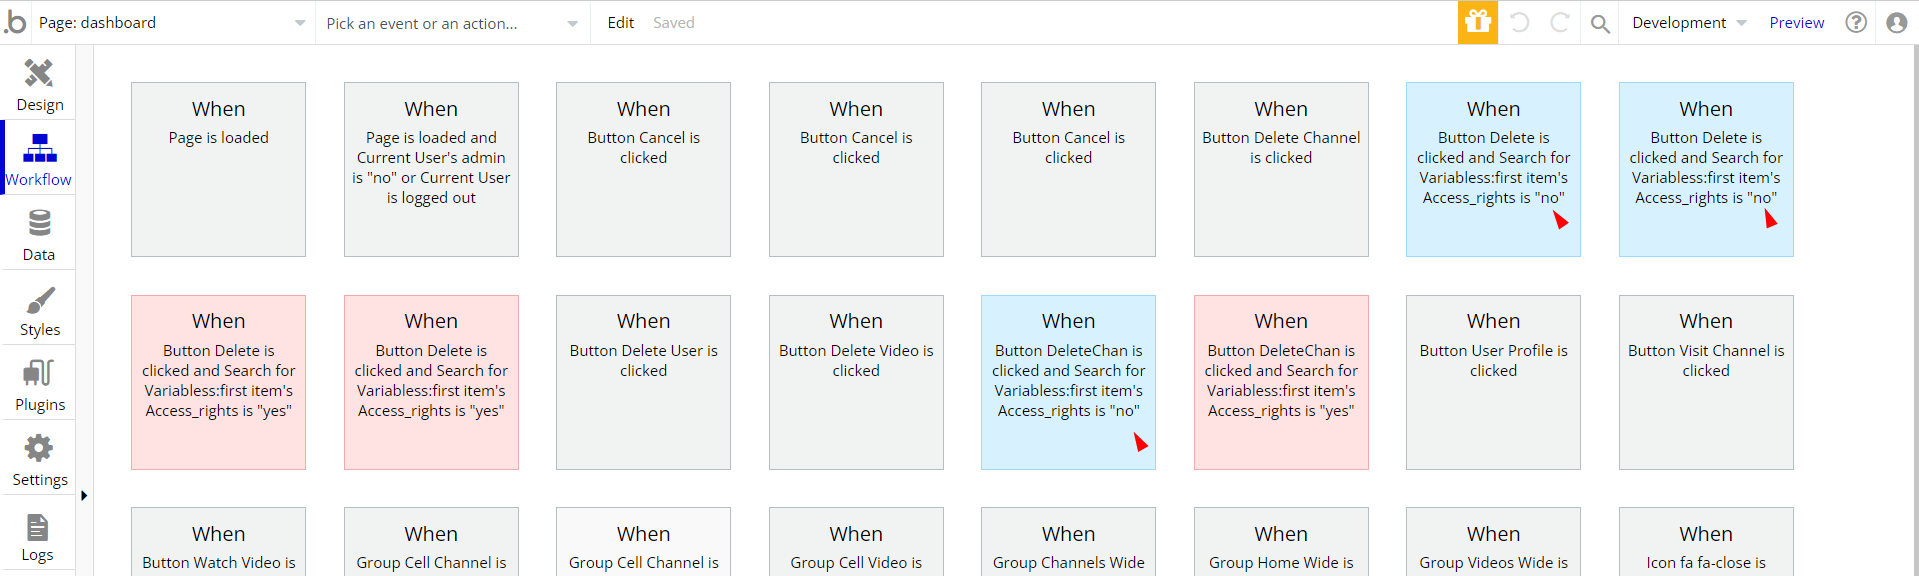Image resolution: width=1919 pixels, height=576 pixels.
Task: Open the Edit menu
Action: click(620, 23)
